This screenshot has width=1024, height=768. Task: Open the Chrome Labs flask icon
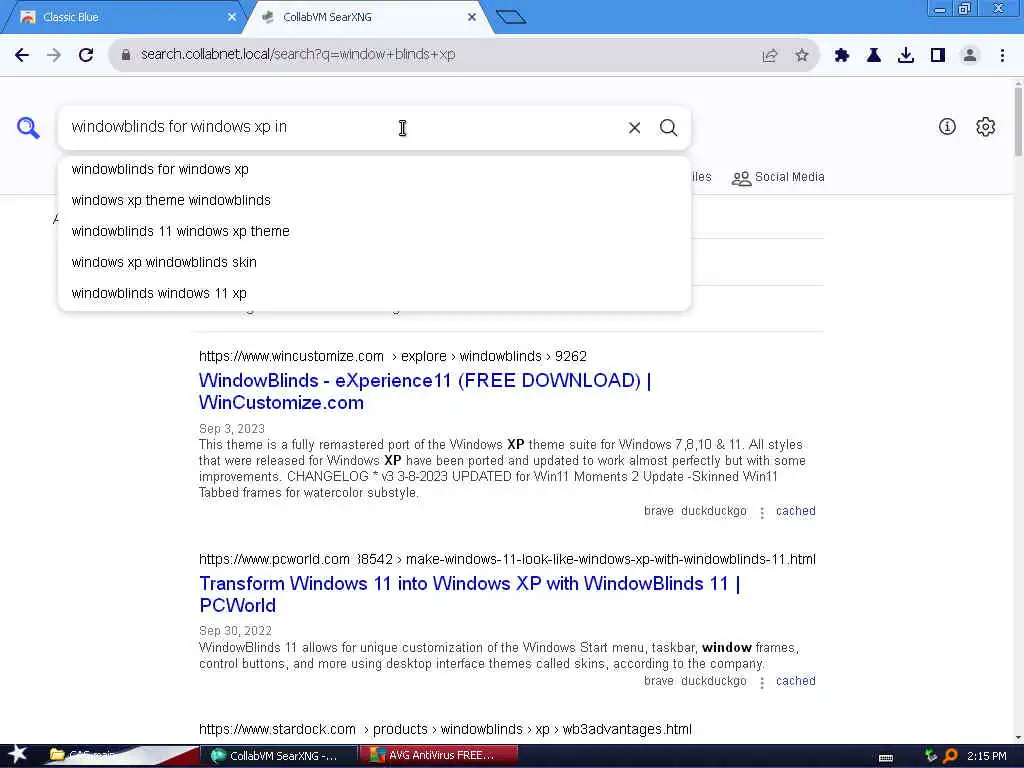coord(874,56)
